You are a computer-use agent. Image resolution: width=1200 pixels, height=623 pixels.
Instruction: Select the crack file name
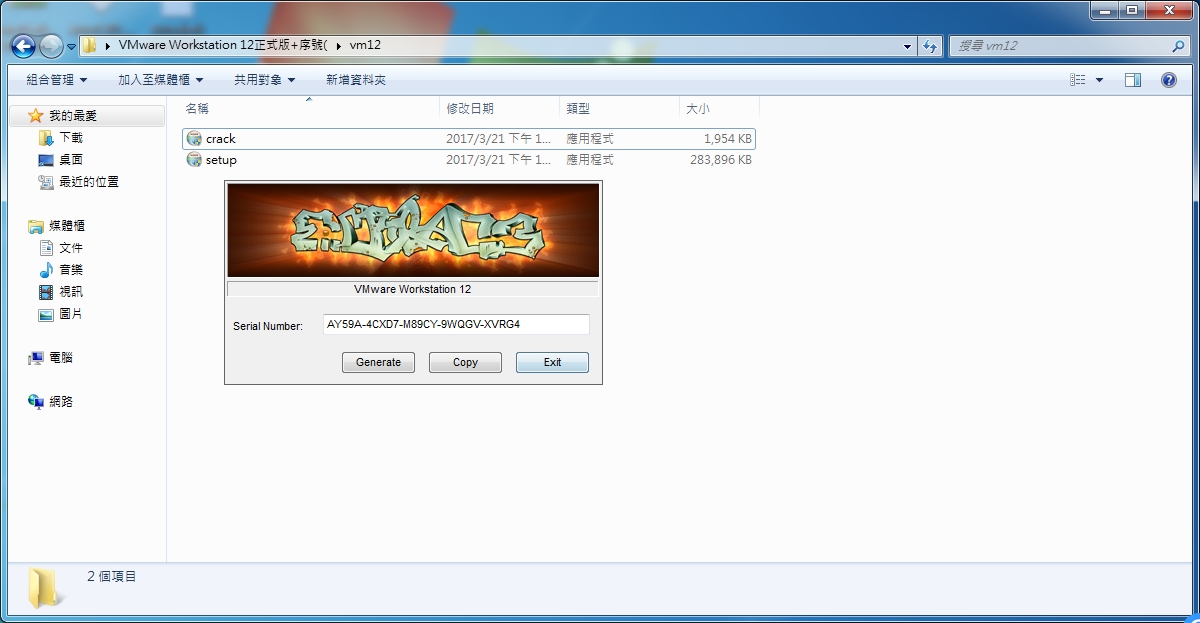(x=221, y=139)
